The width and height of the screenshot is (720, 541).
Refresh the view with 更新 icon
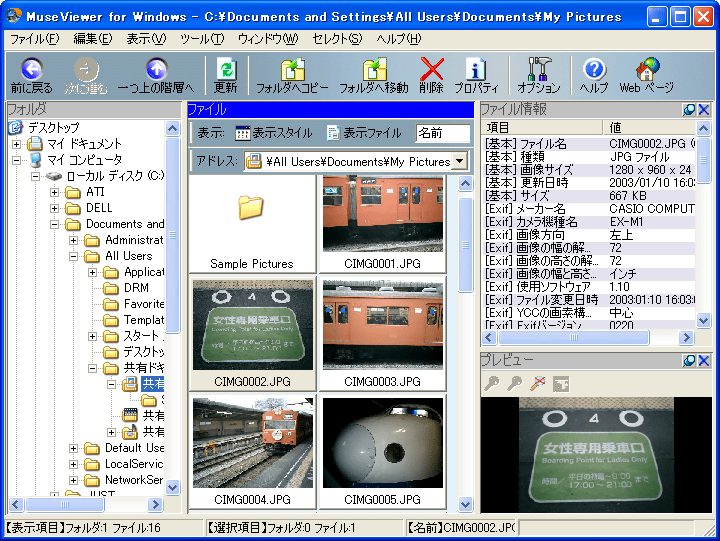[x=226, y=69]
